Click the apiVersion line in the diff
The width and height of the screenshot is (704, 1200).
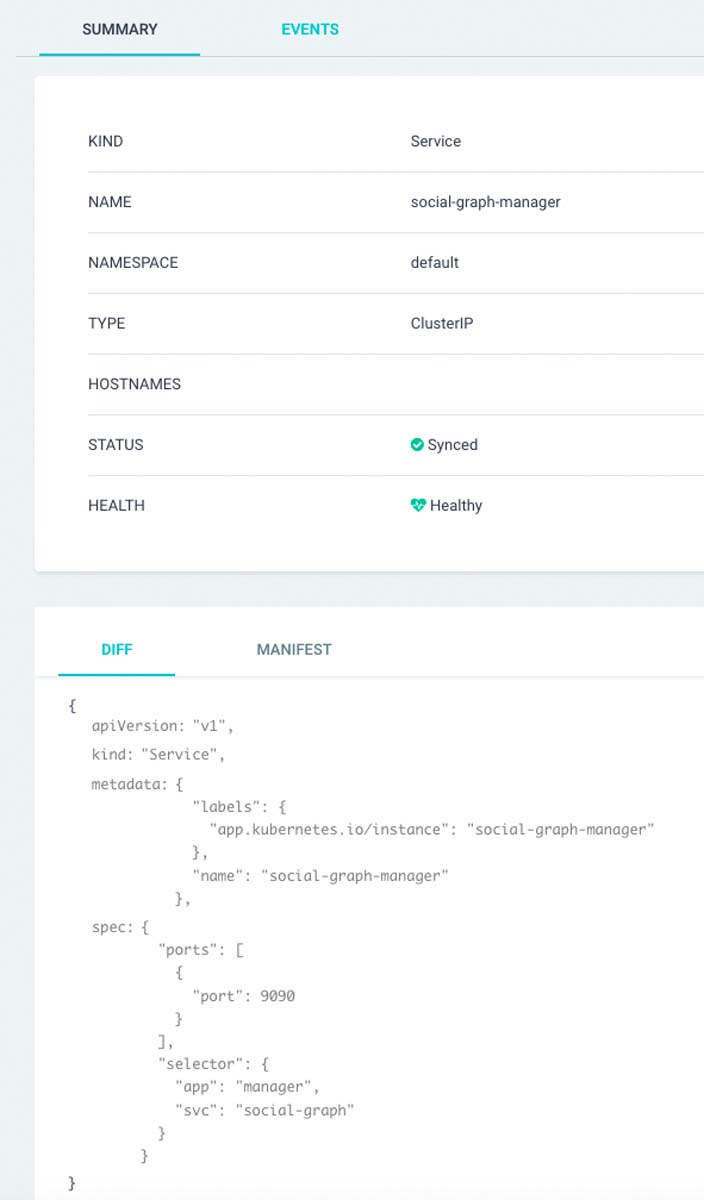tap(162, 727)
